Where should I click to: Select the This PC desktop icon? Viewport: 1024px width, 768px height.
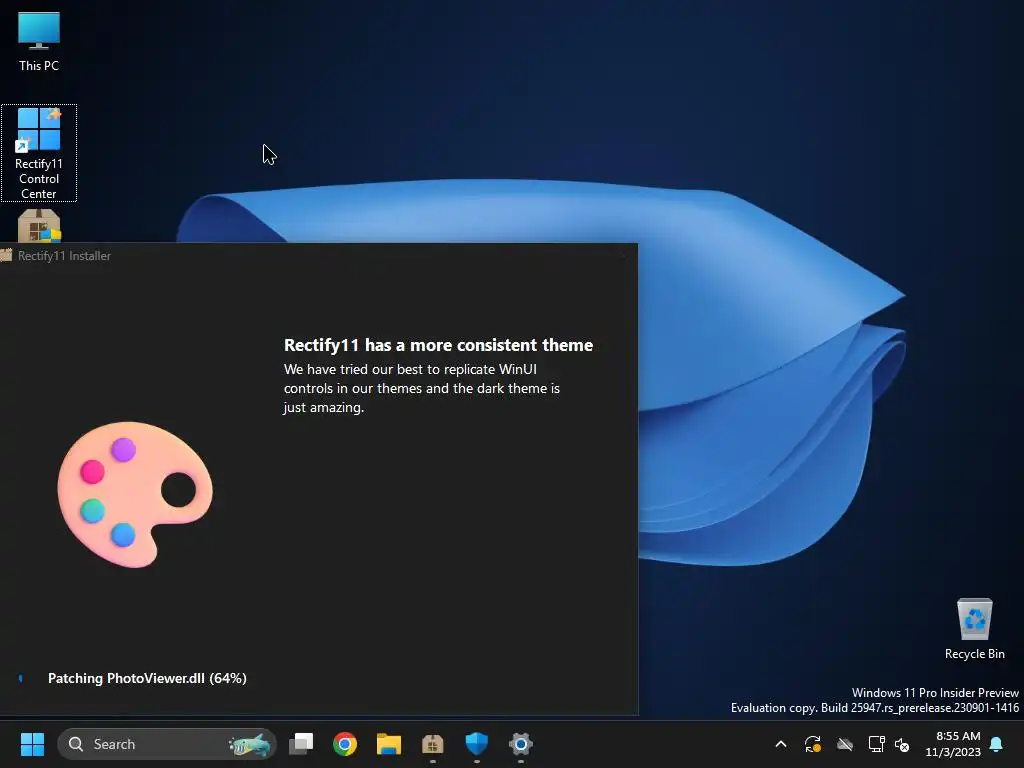[x=39, y=40]
